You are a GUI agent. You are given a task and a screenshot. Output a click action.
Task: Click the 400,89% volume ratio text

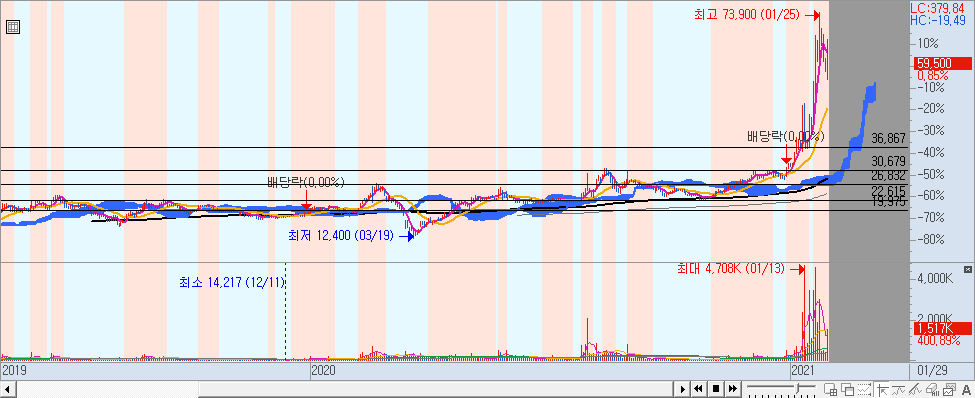(x=938, y=341)
